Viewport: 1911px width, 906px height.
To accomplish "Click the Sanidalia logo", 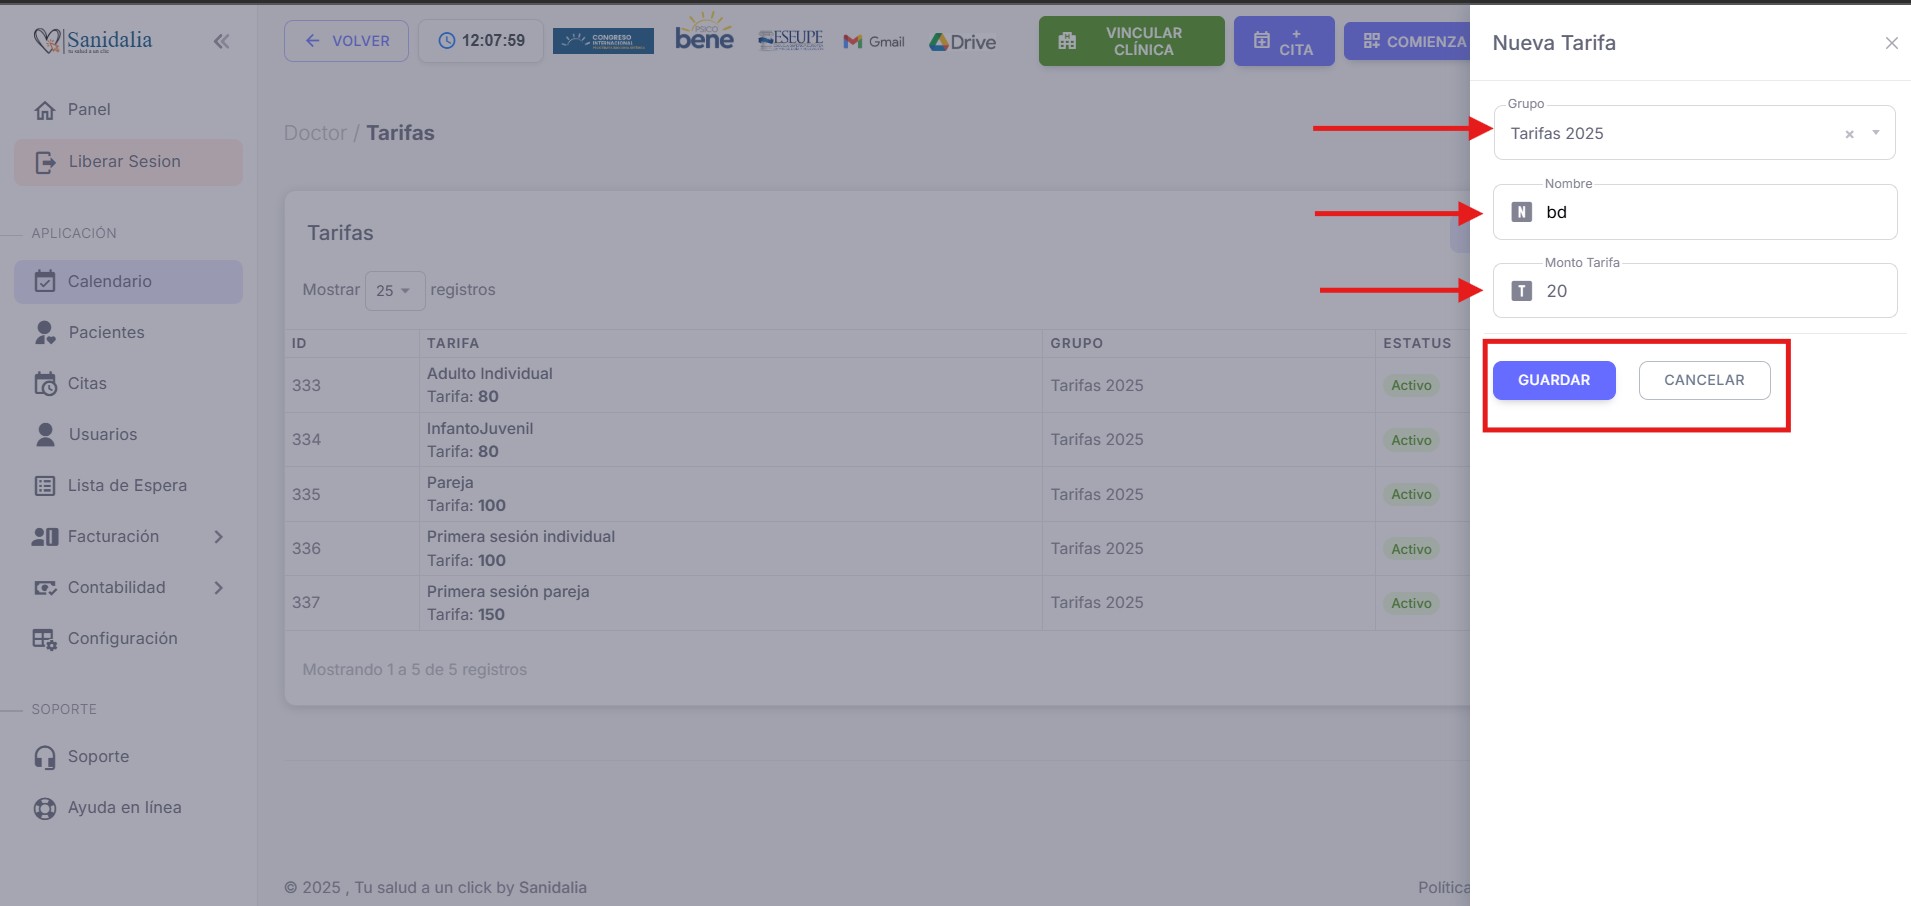I will click(x=93, y=41).
